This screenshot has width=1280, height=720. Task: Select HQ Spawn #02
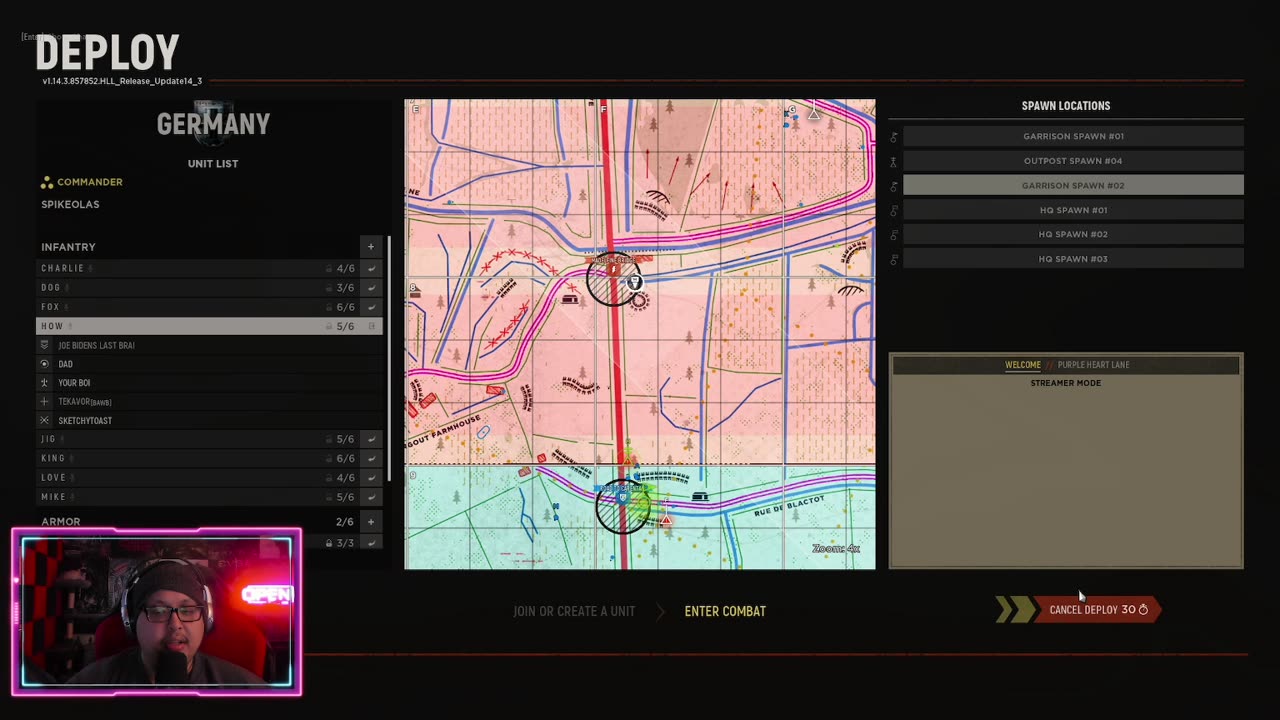click(x=1073, y=234)
